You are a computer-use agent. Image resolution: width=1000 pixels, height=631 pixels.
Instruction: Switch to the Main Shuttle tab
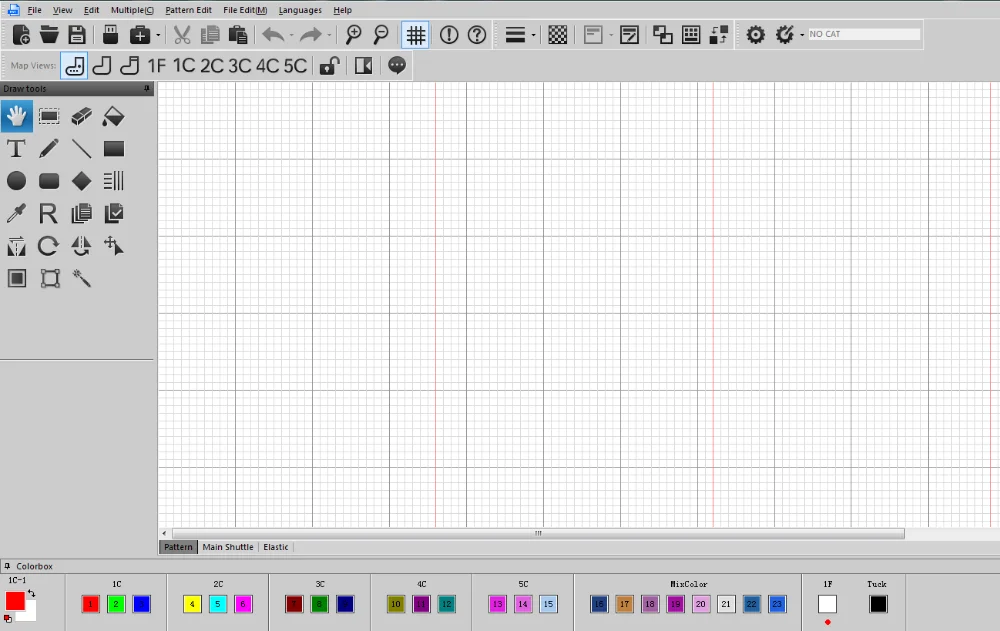pyautogui.click(x=227, y=547)
